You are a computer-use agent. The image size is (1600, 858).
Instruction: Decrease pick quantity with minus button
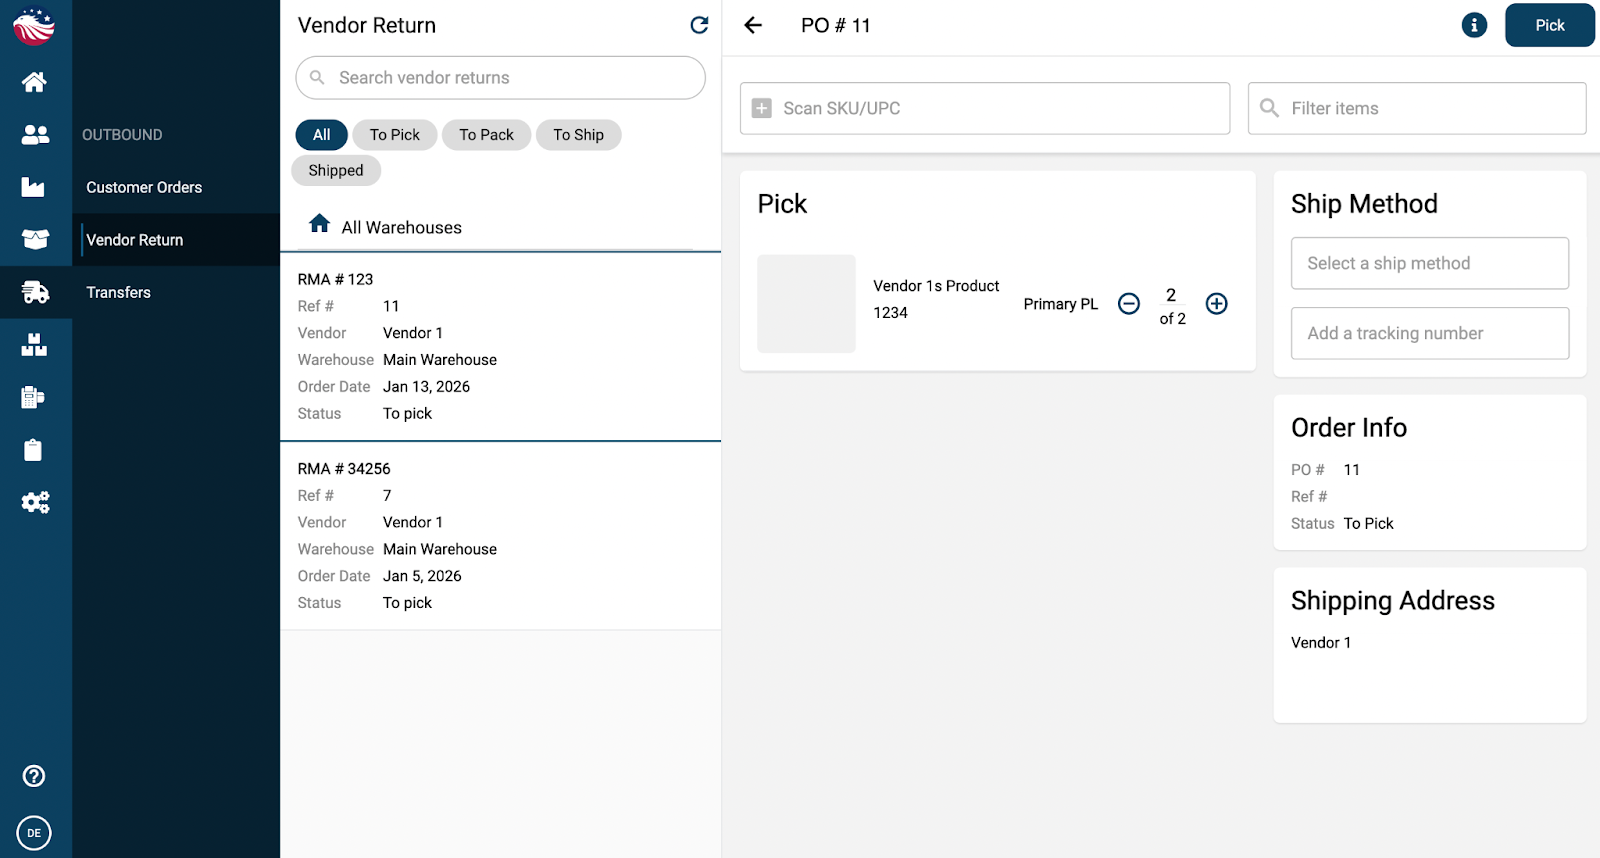coord(1129,304)
